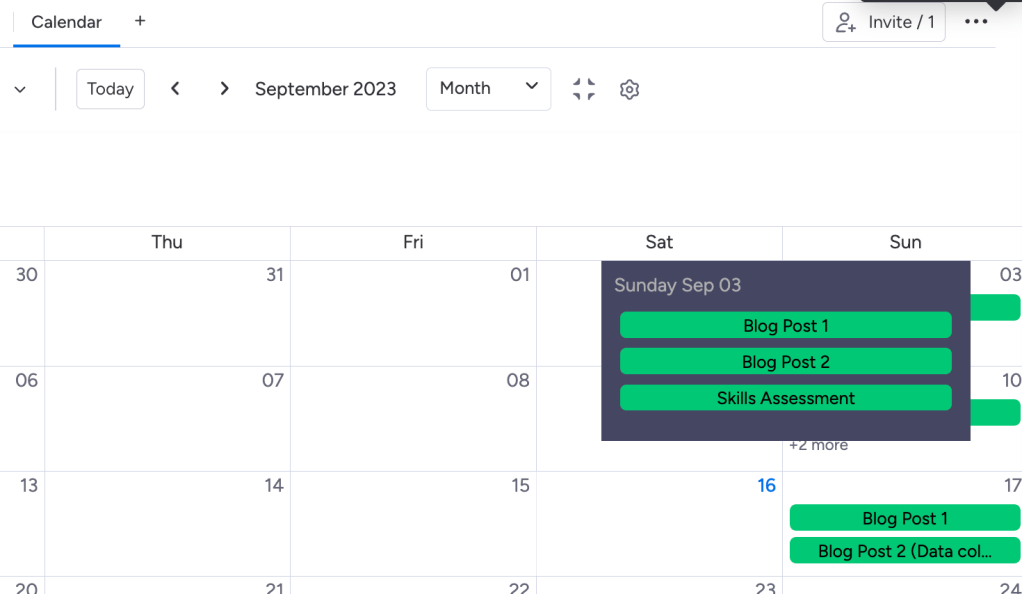1022x594 pixels.
Task: Open Blog Post 1 event on the 17th
Action: point(904,518)
